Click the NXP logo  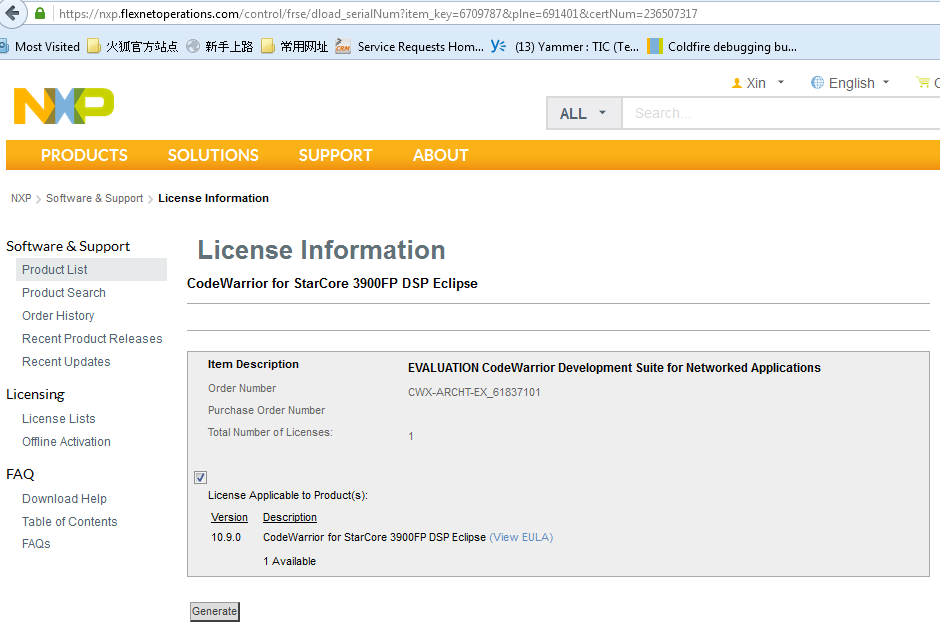tap(64, 106)
